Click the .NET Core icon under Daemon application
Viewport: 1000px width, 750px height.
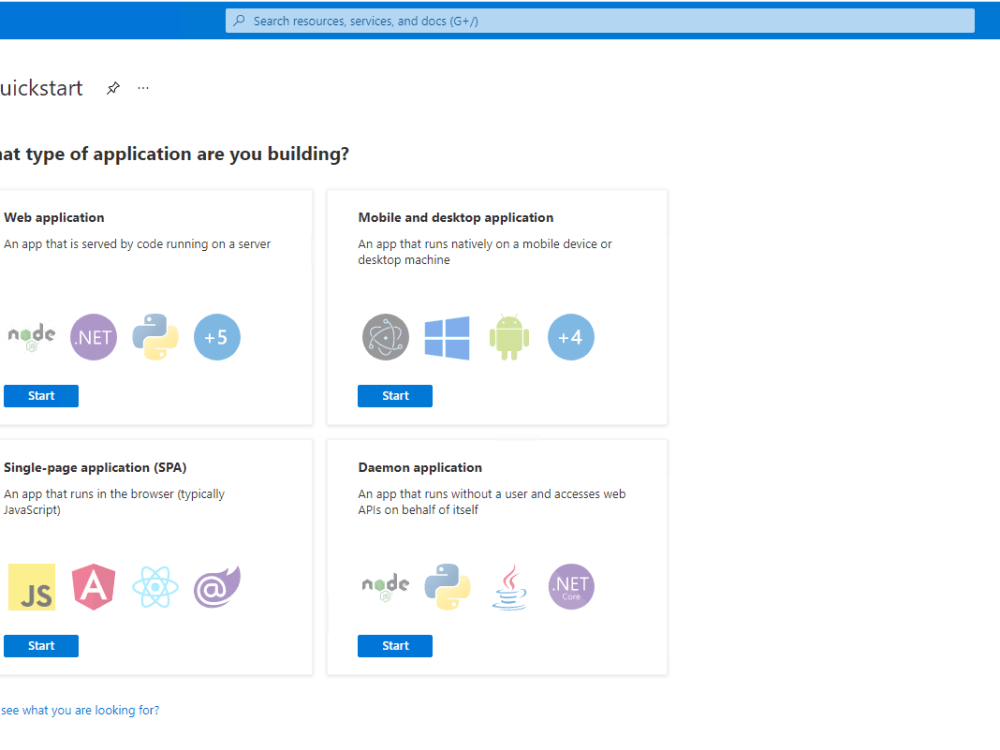point(571,587)
